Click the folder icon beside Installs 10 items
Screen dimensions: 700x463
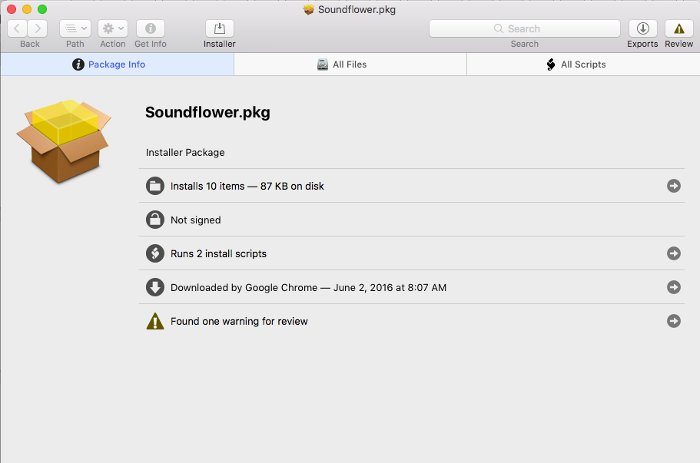pyautogui.click(x=155, y=186)
